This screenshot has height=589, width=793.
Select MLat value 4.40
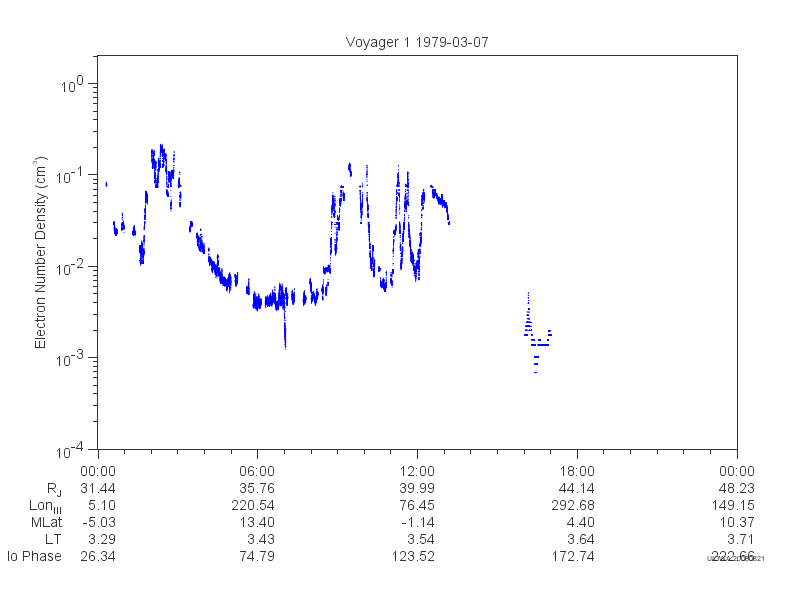tap(581, 522)
